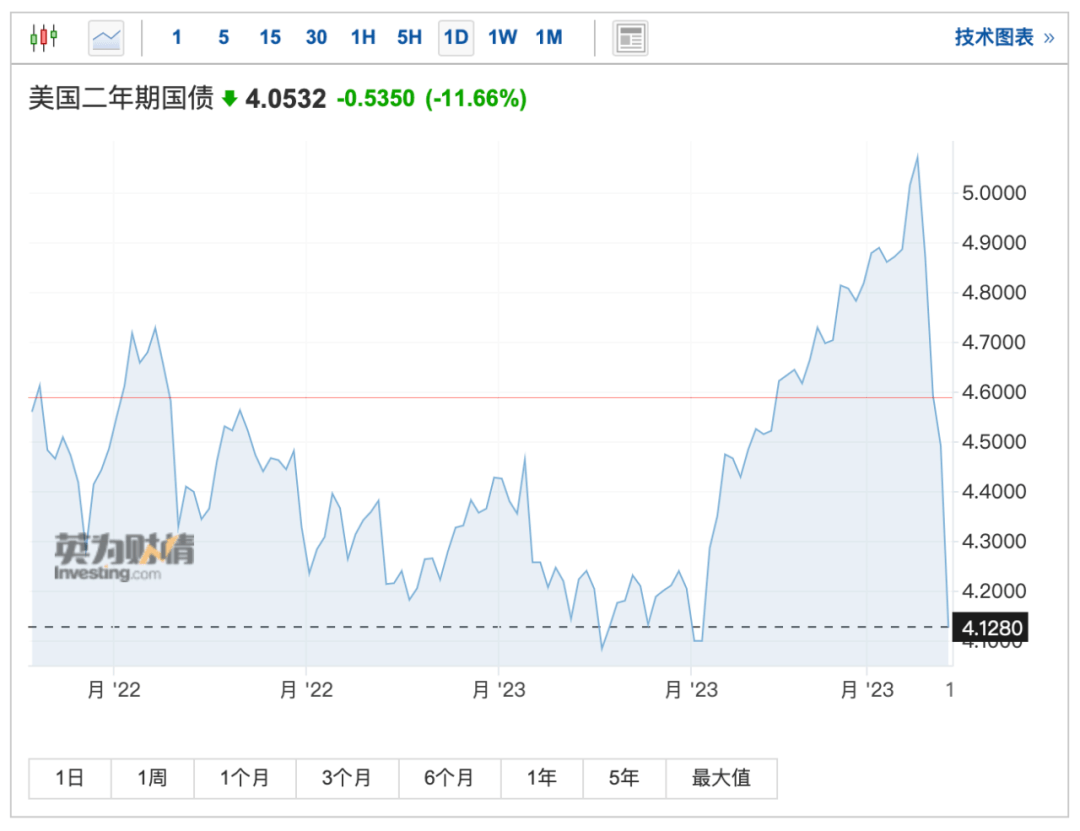Viewport: 1080px width, 831px height.
Task: Enable the 15 minute interval
Action: coord(269,37)
